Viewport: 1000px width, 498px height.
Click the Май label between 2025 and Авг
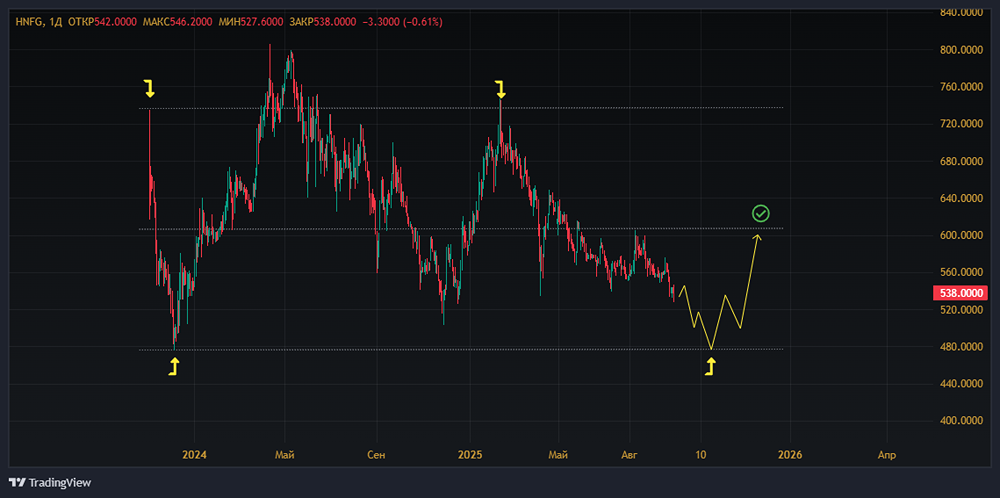[559, 455]
